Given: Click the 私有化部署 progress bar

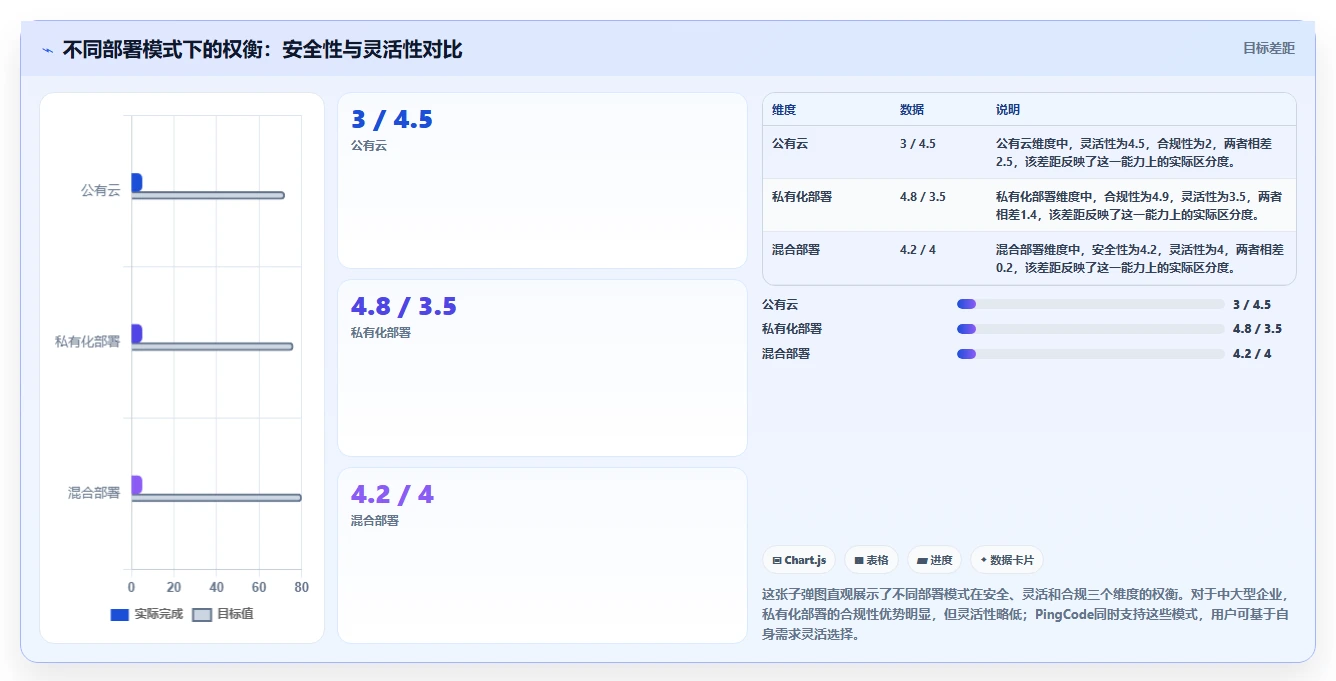Looking at the screenshot, I should pyautogui.click(x=1090, y=328).
